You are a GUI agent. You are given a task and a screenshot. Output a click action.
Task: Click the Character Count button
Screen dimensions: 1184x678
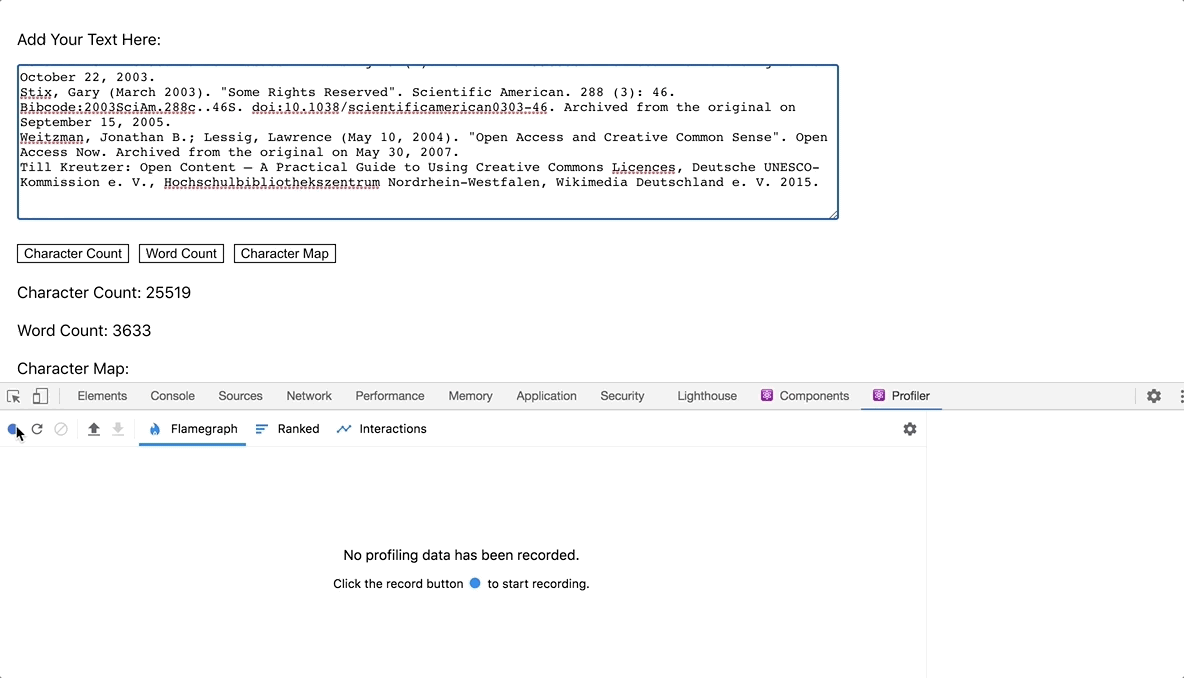[x=73, y=254]
